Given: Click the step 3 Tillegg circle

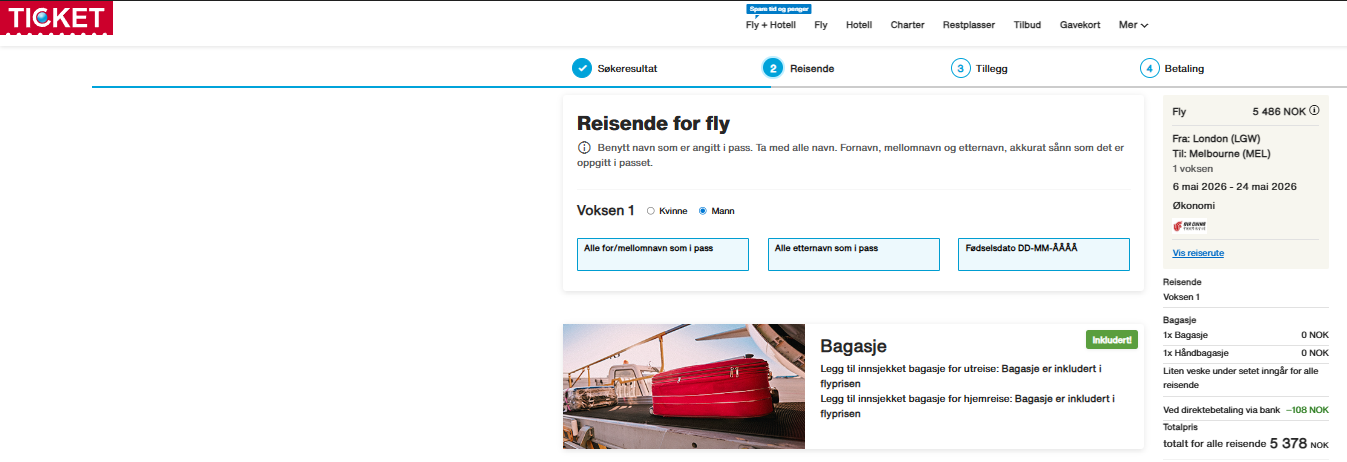Looking at the screenshot, I should coord(960,68).
